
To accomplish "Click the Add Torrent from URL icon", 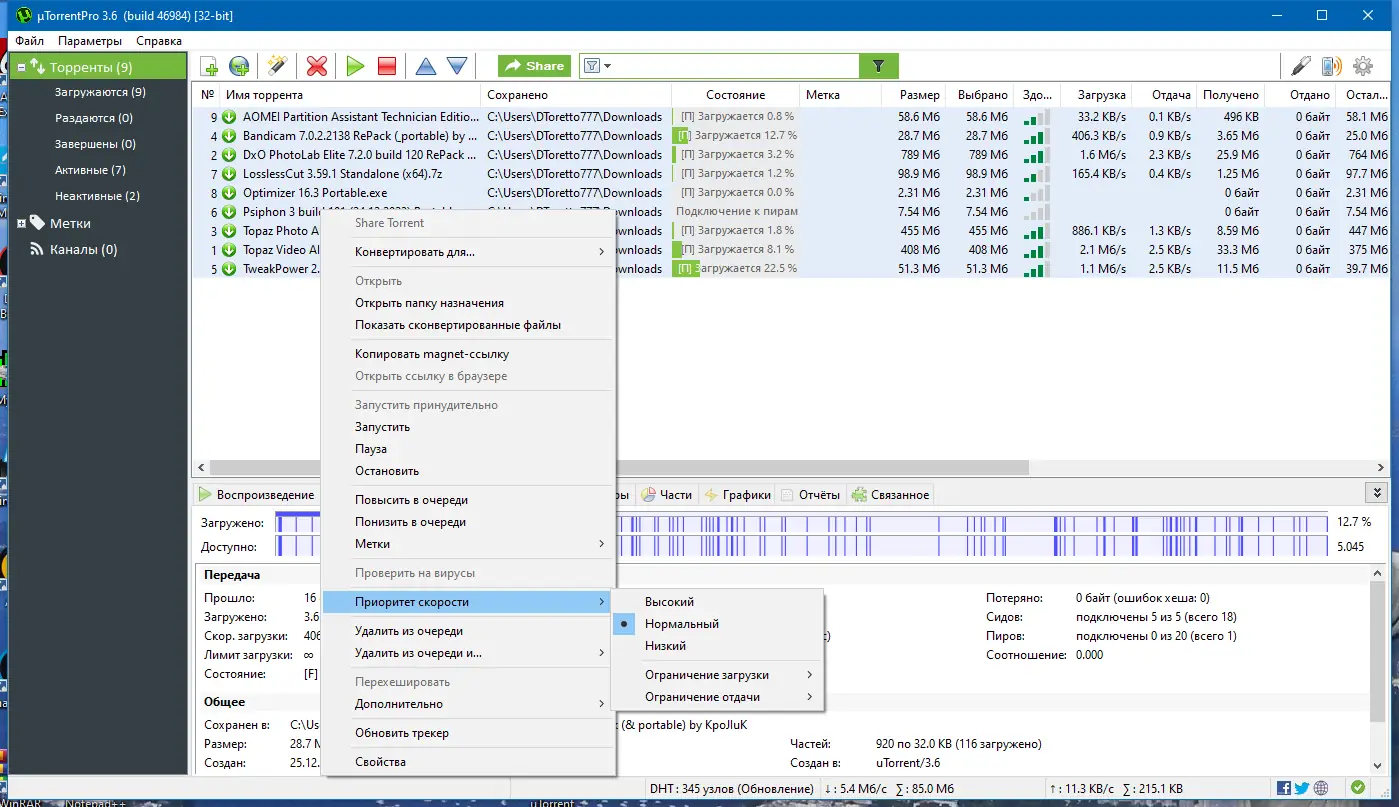I will coord(239,66).
